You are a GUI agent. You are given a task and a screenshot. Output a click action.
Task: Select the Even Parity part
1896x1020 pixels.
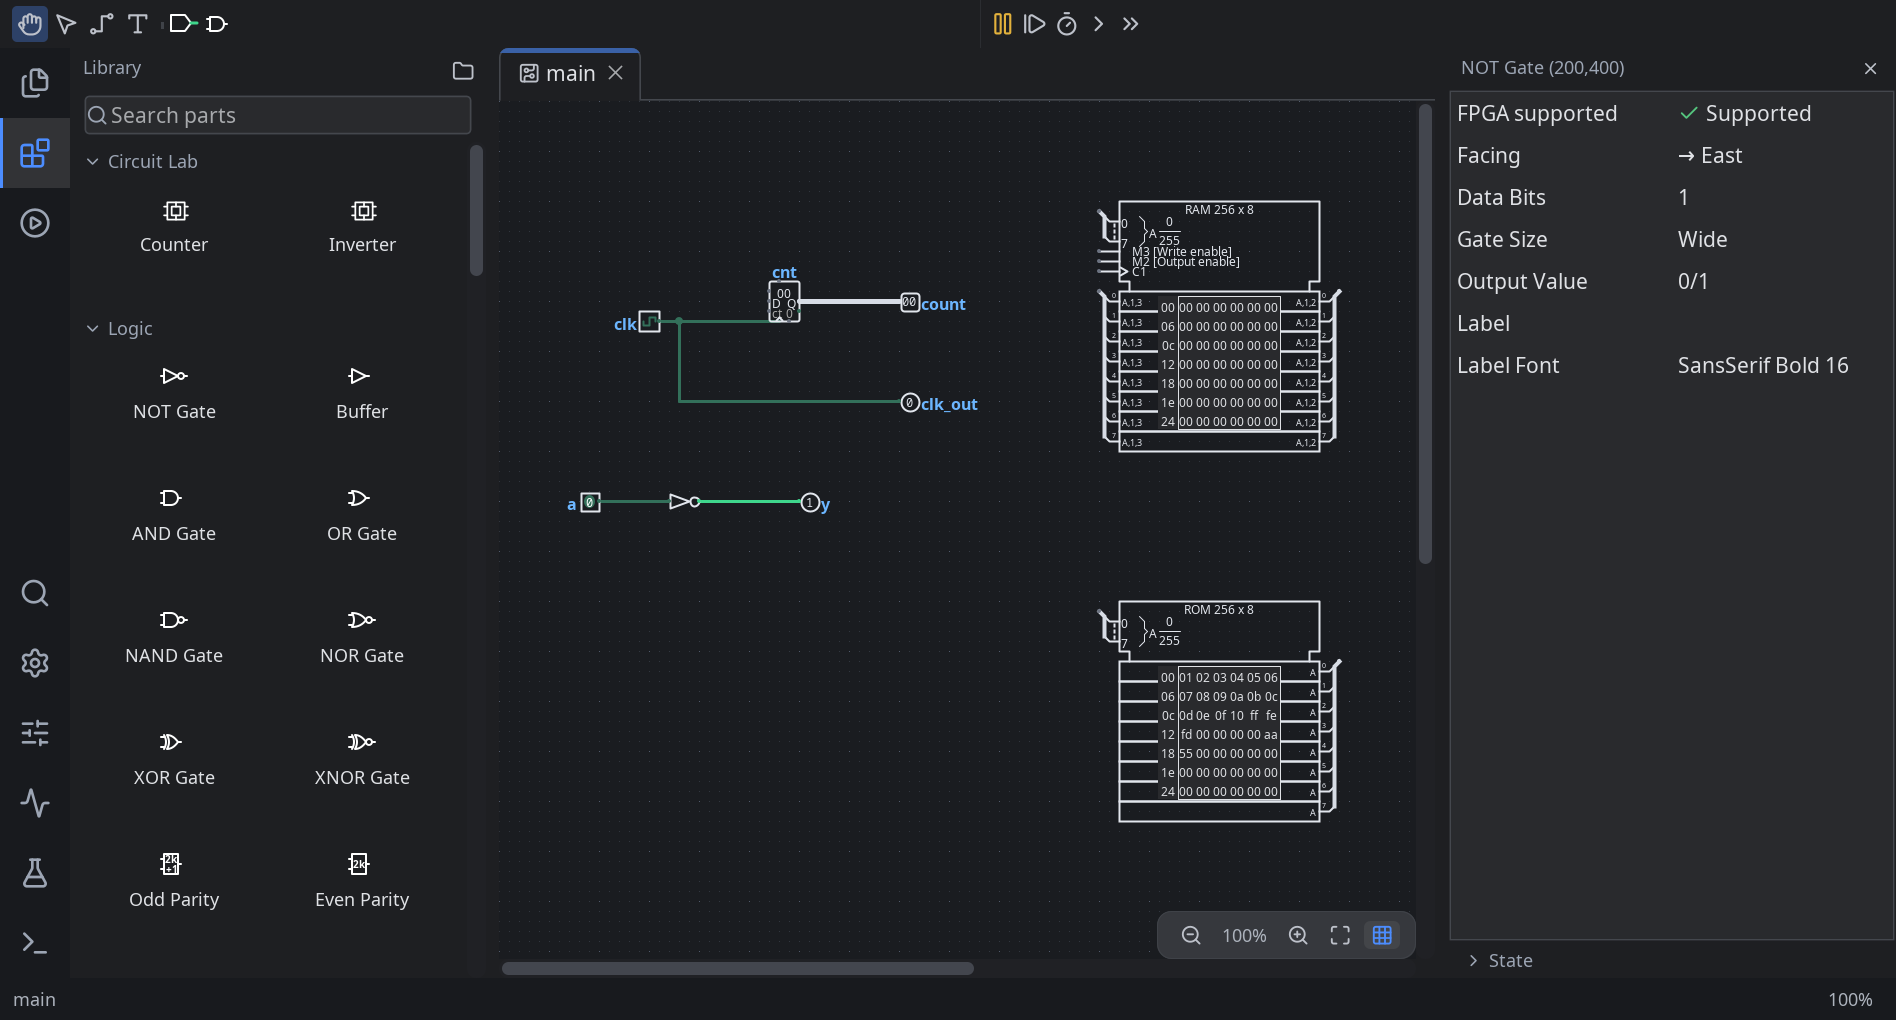coord(362,881)
